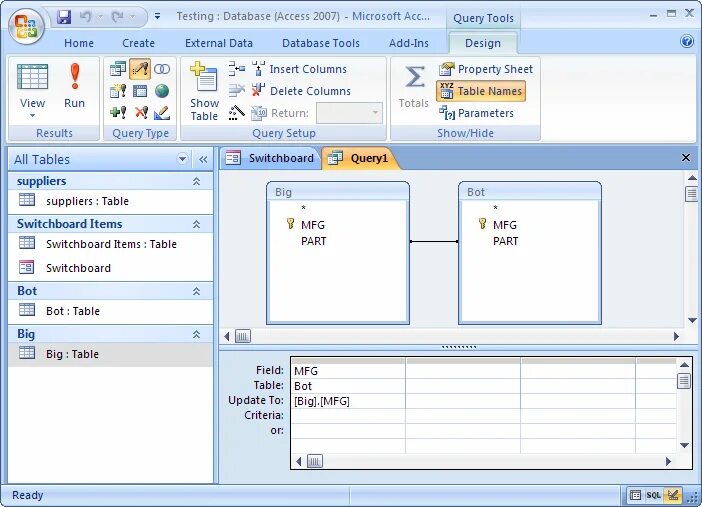Collapse the Bot group
The width and height of the screenshot is (702, 507).
coord(196,291)
